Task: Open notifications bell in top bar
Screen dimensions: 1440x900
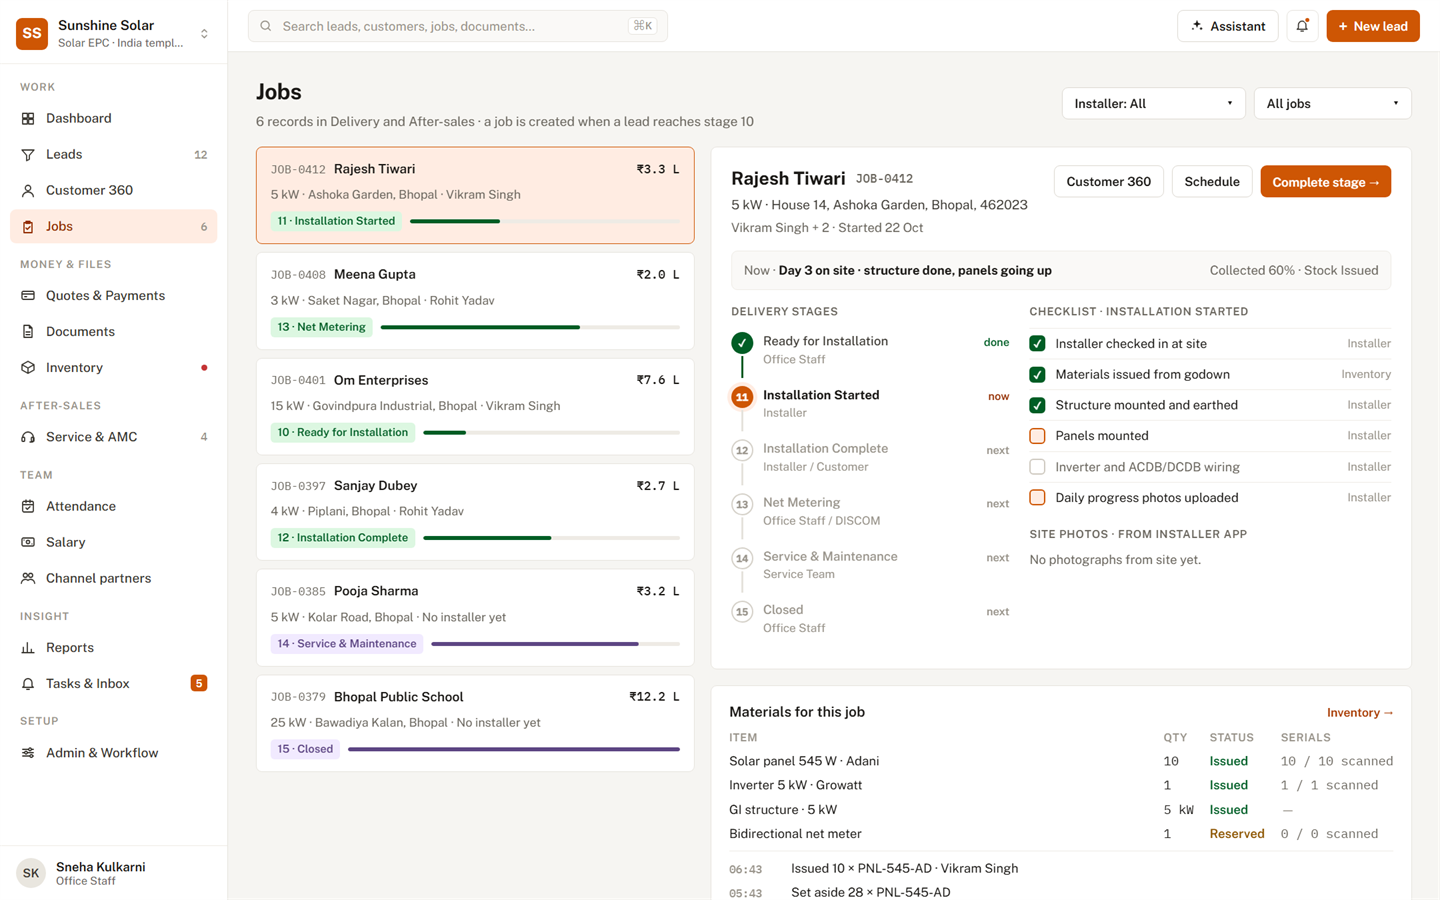Action: [x=1302, y=26]
